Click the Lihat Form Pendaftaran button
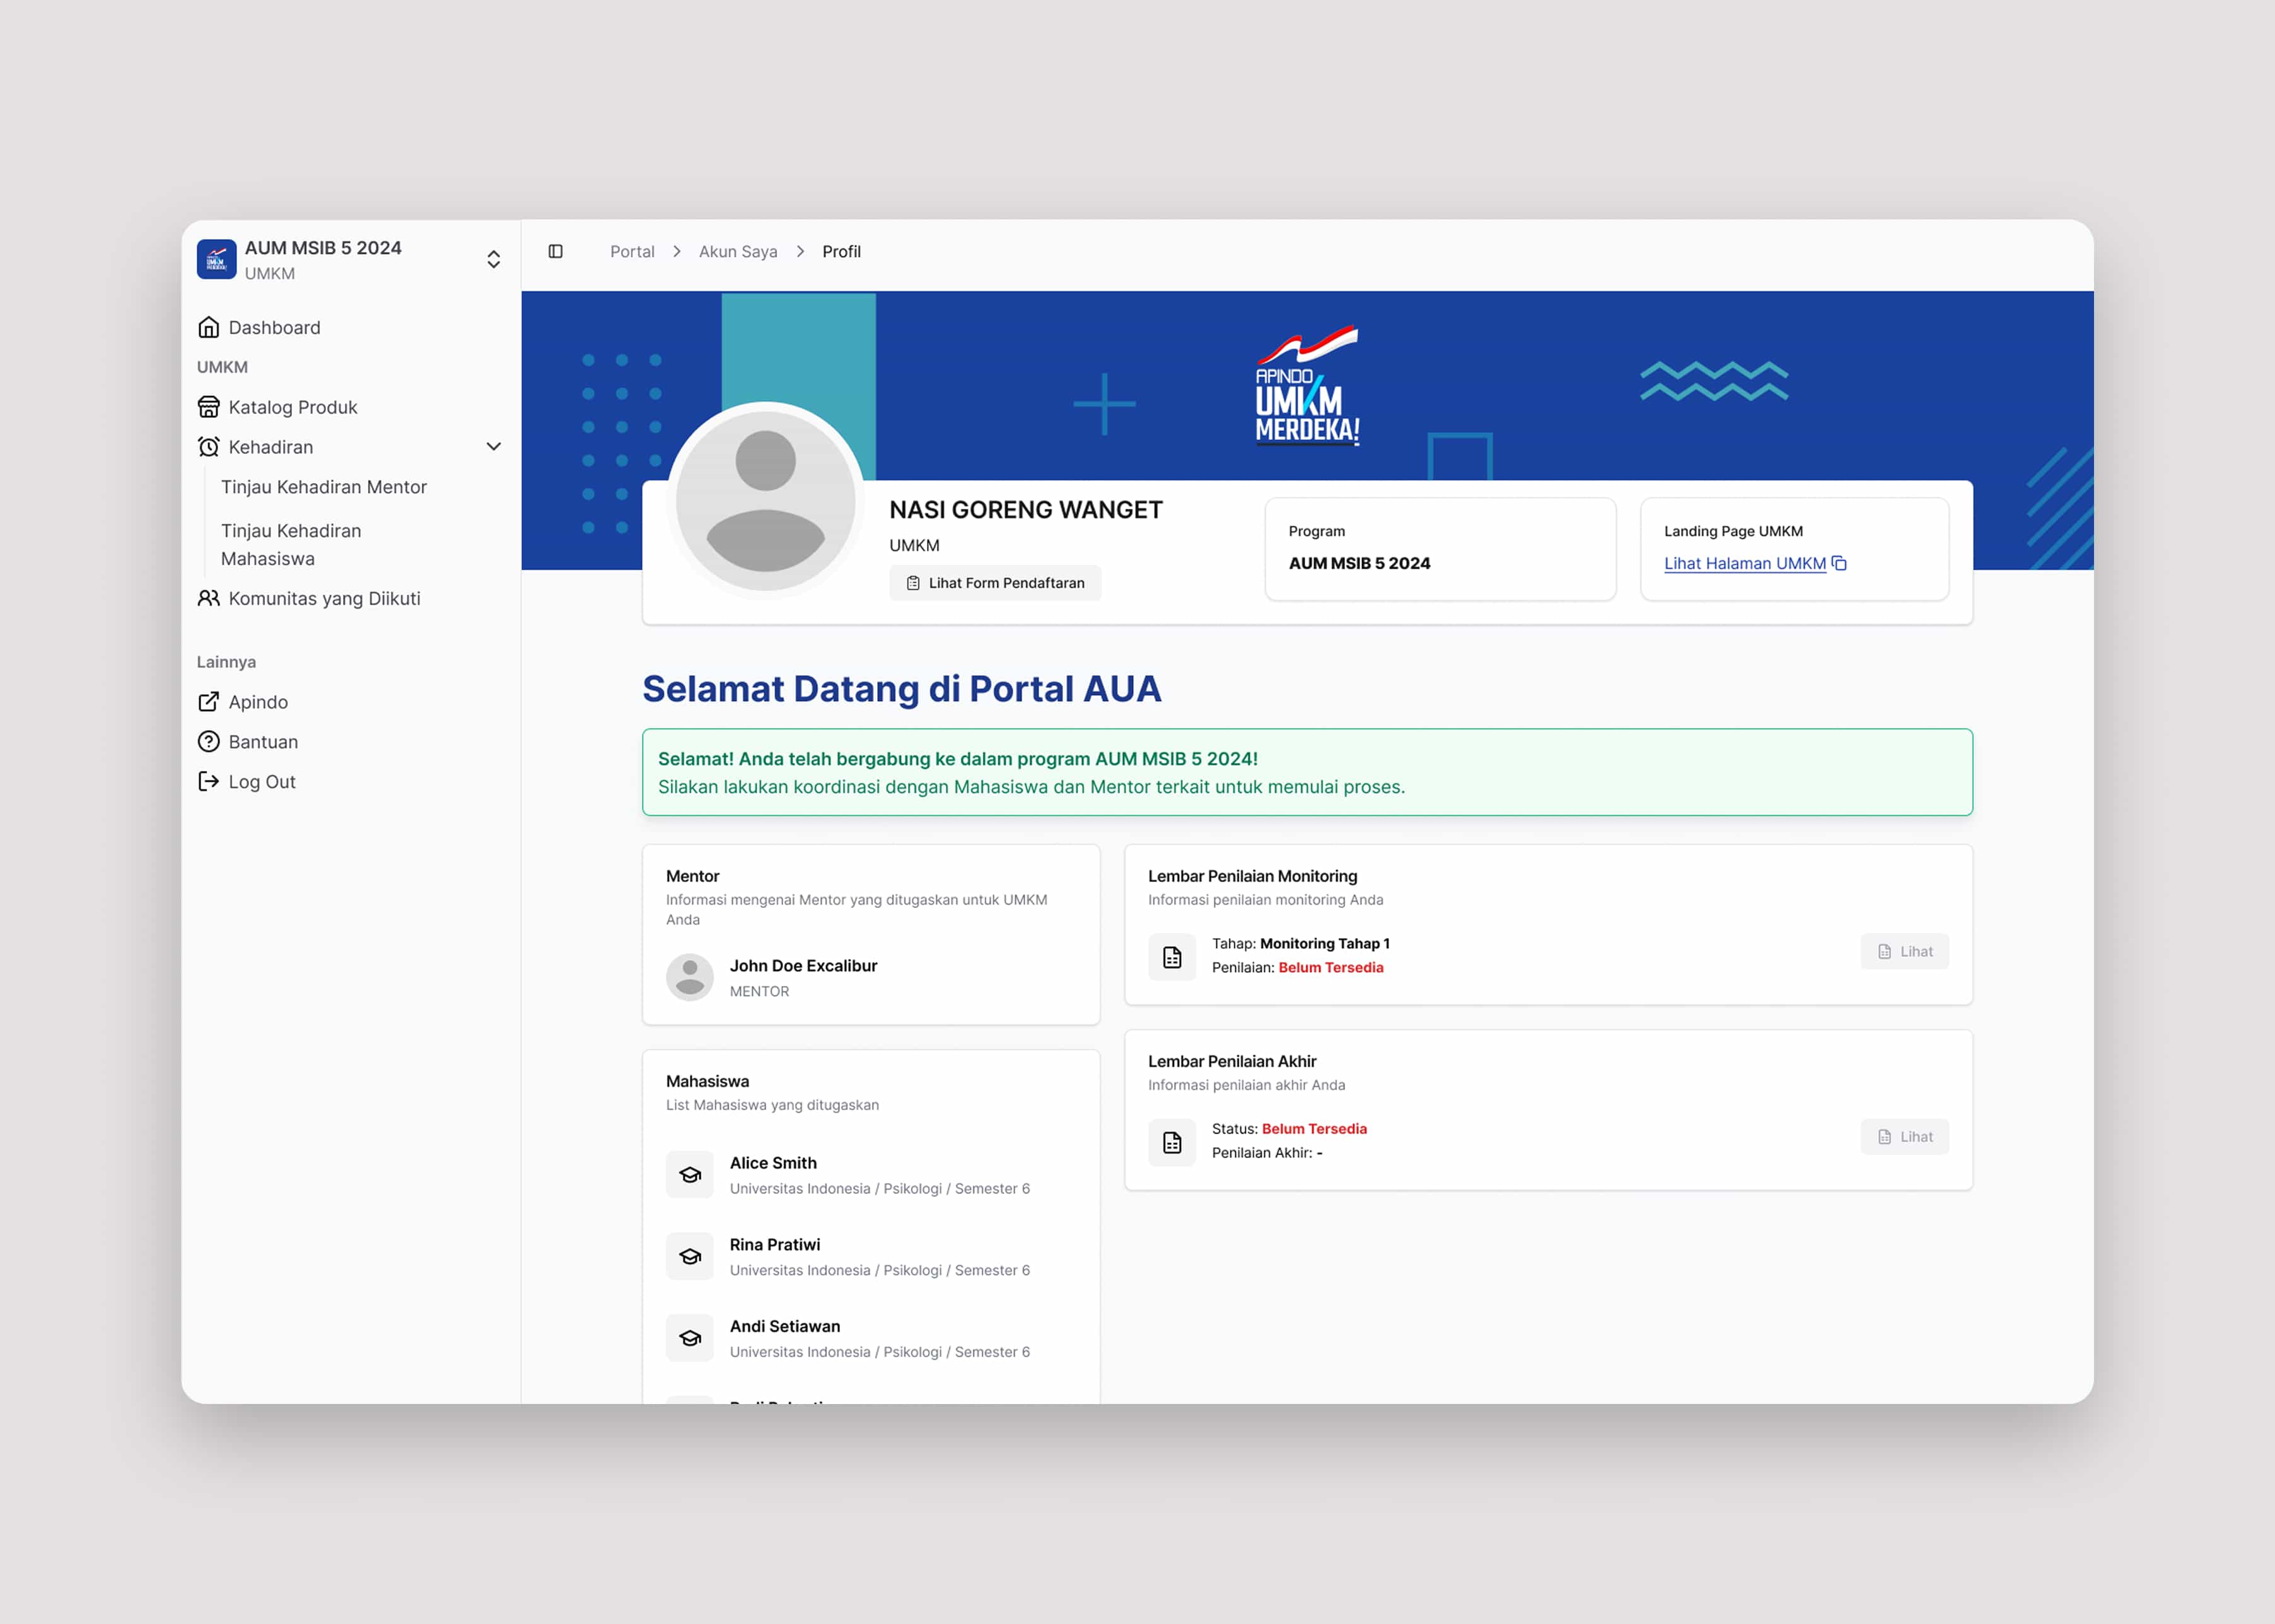 pos(995,583)
